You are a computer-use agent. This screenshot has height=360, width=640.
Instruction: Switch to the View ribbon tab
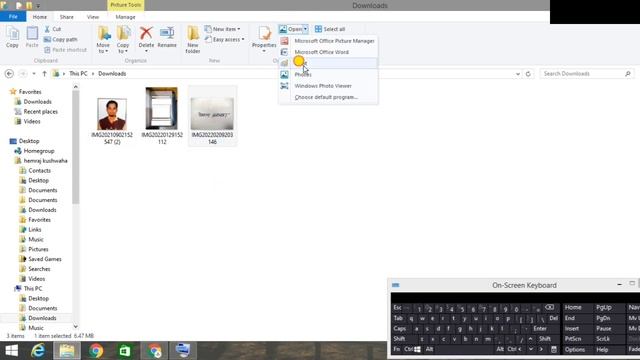pos(93,17)
